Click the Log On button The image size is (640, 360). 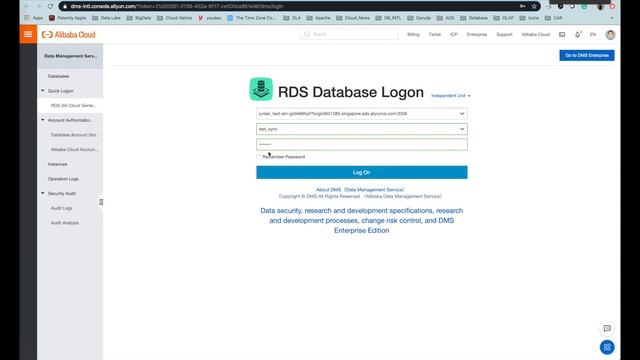click(x=362, y=172)
